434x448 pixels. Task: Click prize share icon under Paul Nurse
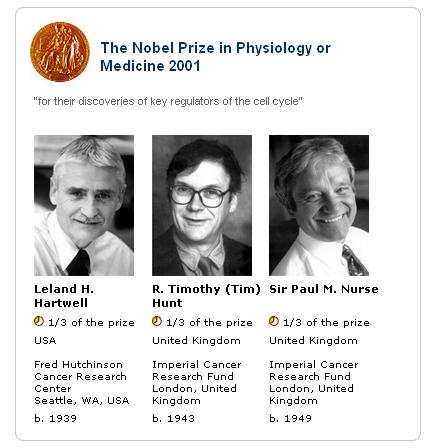click(x=274, y=321)
